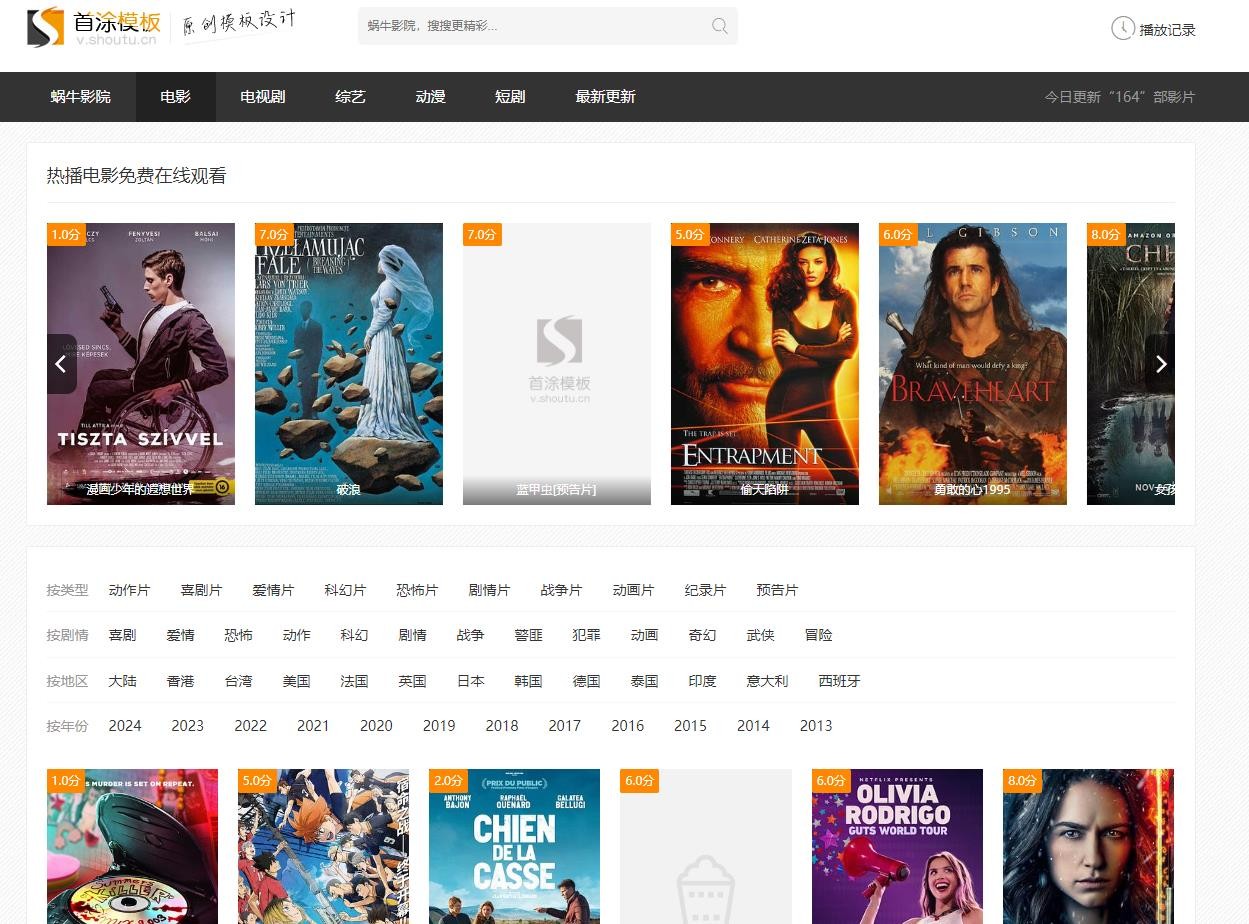Filter by genre 科幻片
The image size is (1249, 924).
click(345, 590)
